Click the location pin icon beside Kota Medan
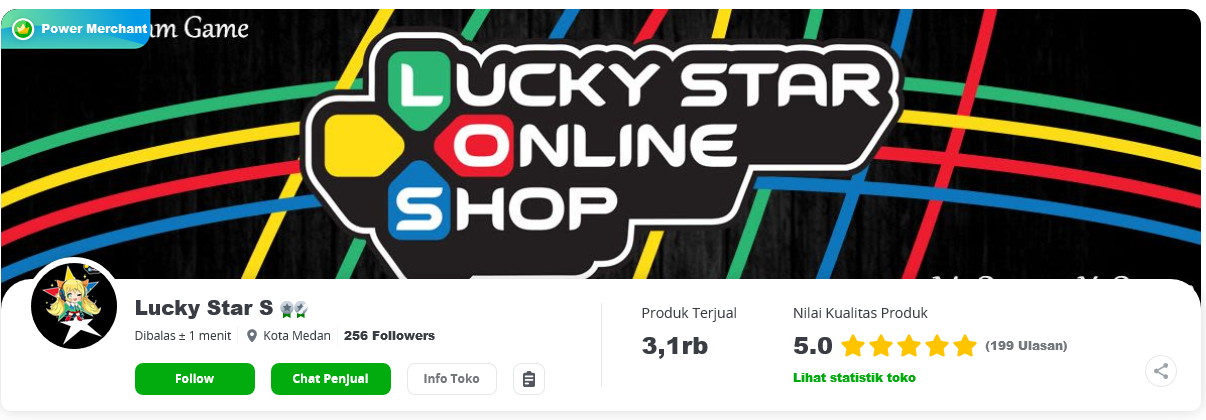This screenshot has width=1206, height=420. coord(252,336)
